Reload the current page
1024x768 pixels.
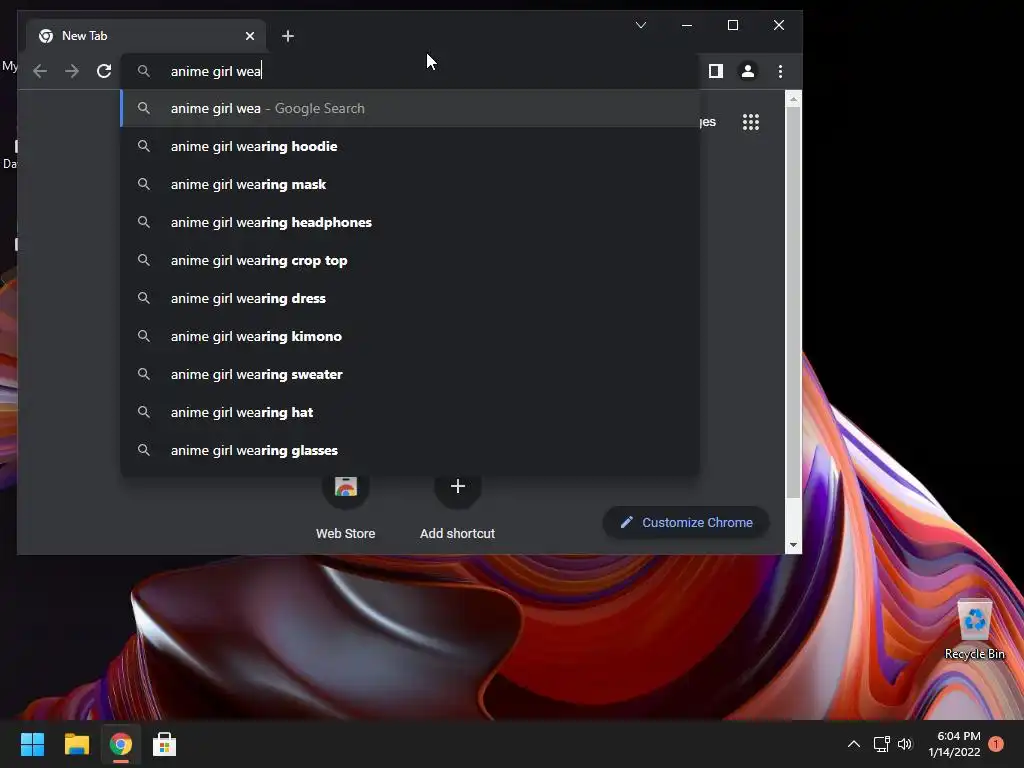[x=104, y=71]
